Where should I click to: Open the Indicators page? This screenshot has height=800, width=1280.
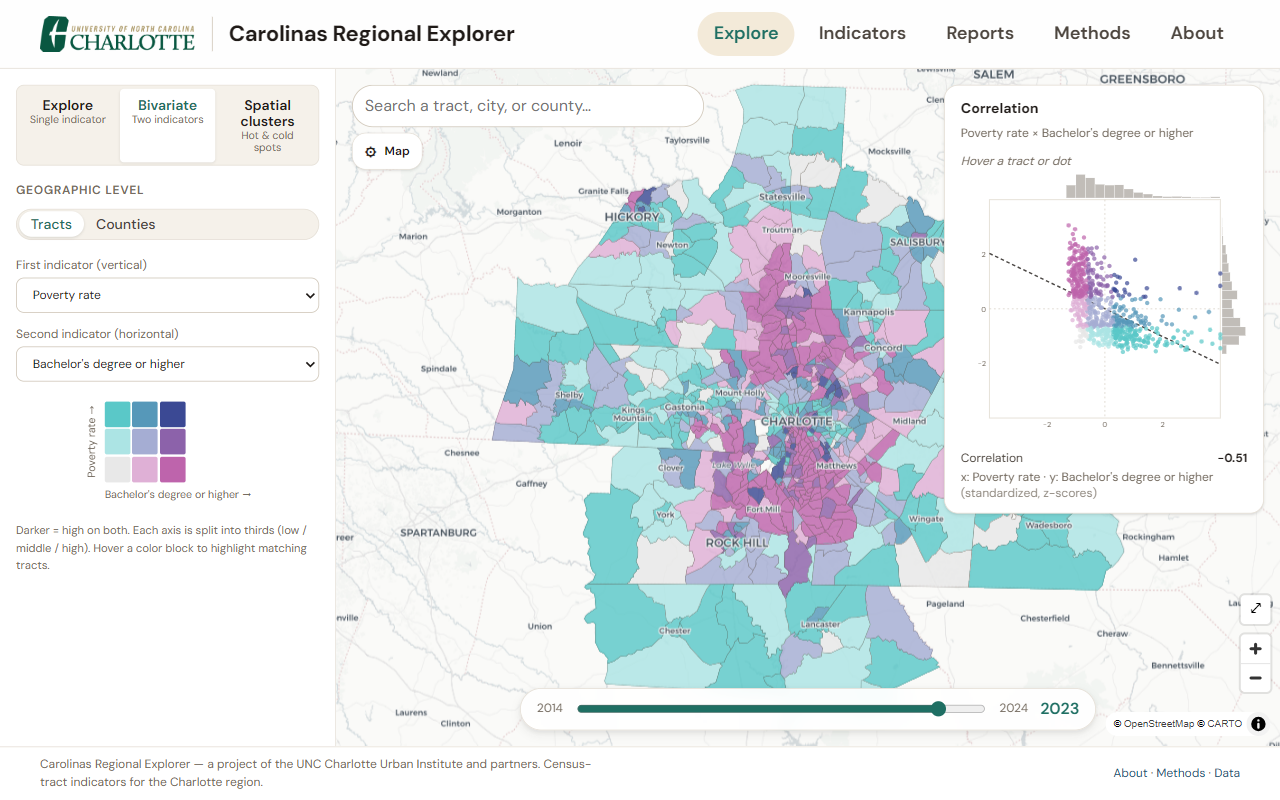(x=862, y=33)
